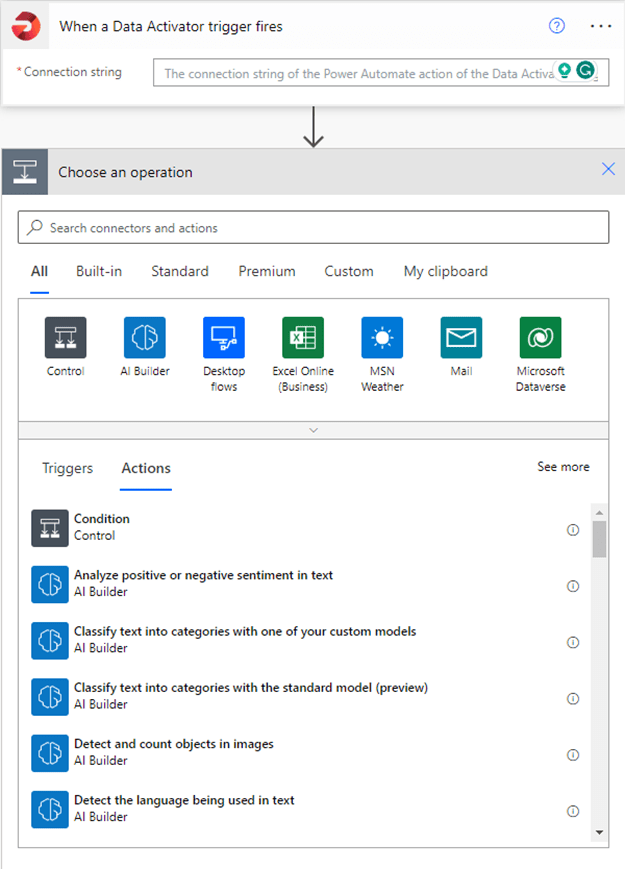Select the Microsoft Dataverse connector
This screenshot has height=869, width=625.
(540, 338)
